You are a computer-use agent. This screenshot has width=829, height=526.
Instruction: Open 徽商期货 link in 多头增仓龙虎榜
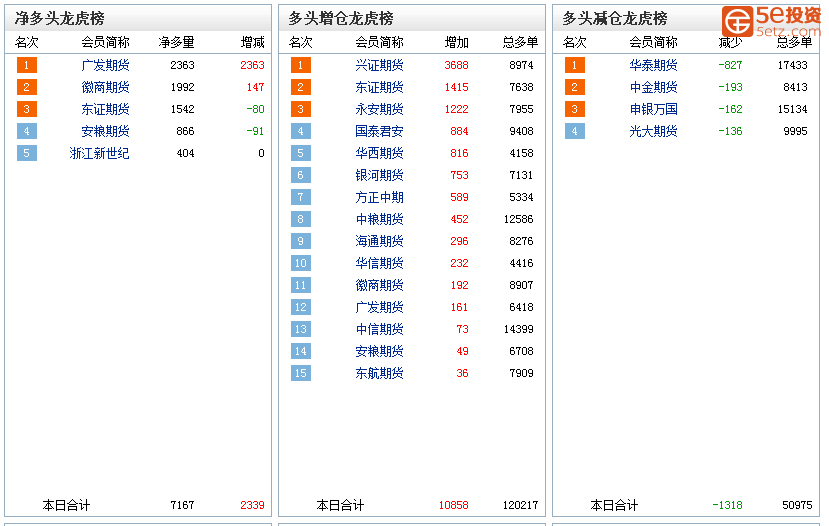pyautogui.click(x=379, y=285)
